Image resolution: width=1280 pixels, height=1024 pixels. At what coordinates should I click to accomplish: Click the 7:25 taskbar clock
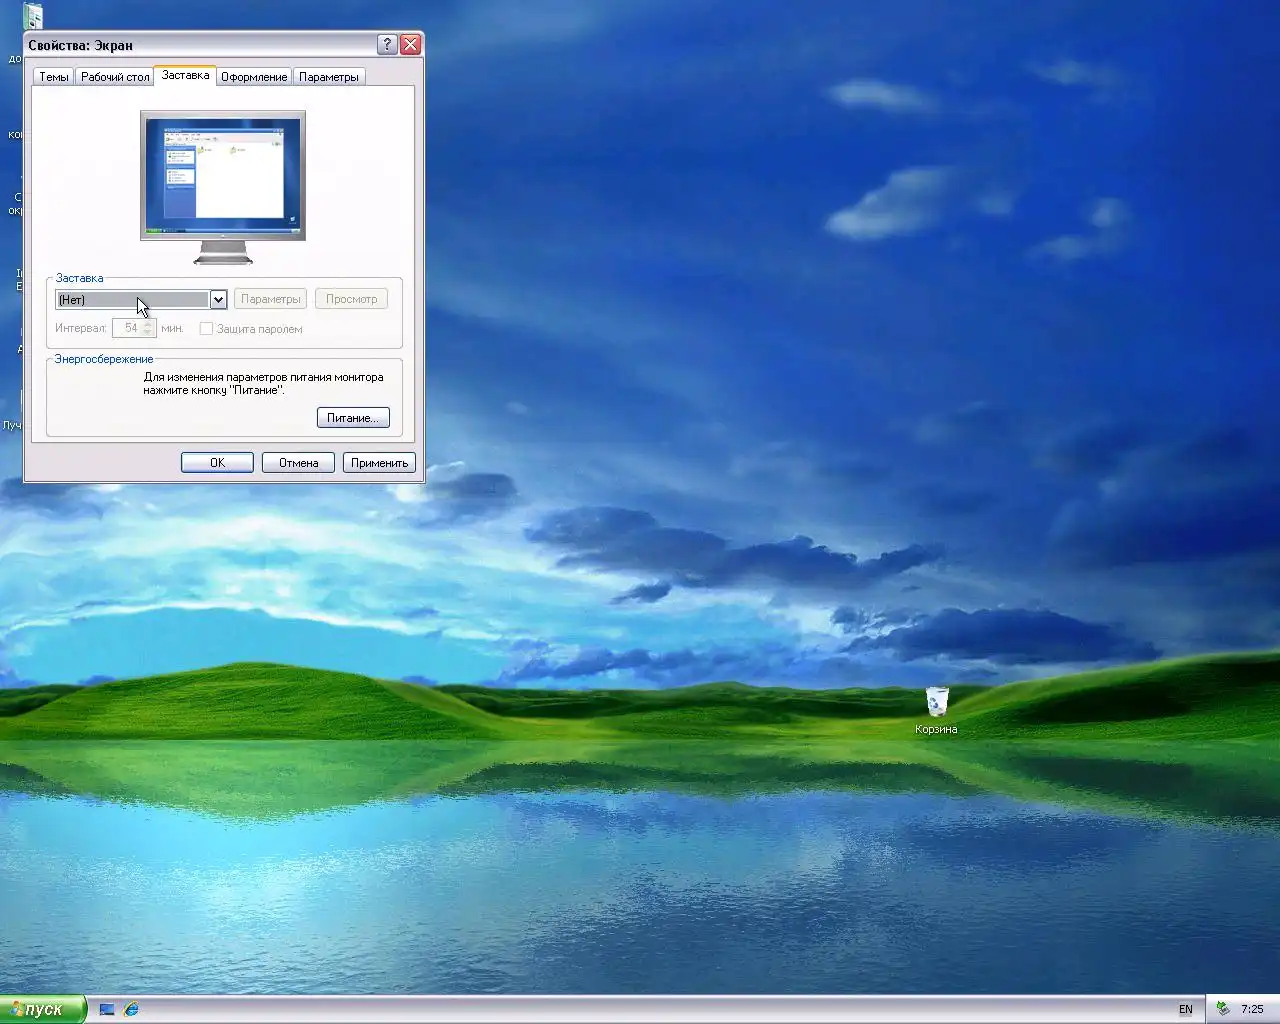coord(1252,1009)
